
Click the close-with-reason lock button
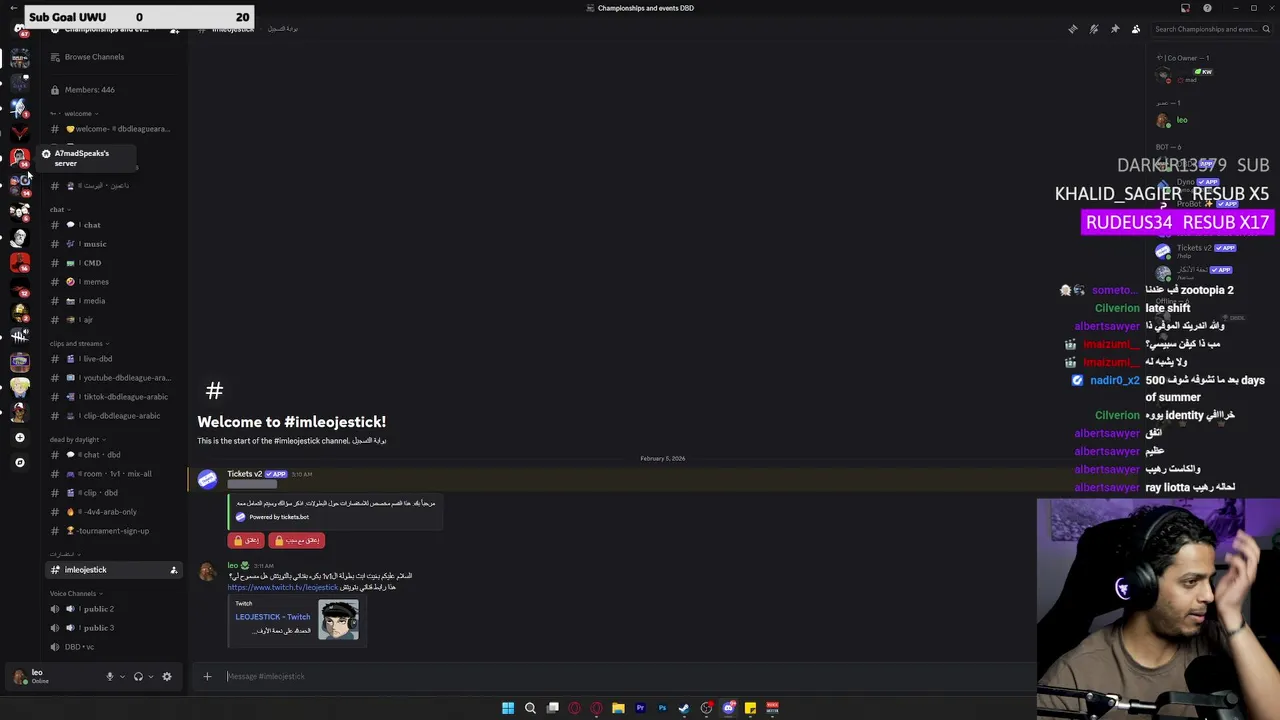(297, 540)
